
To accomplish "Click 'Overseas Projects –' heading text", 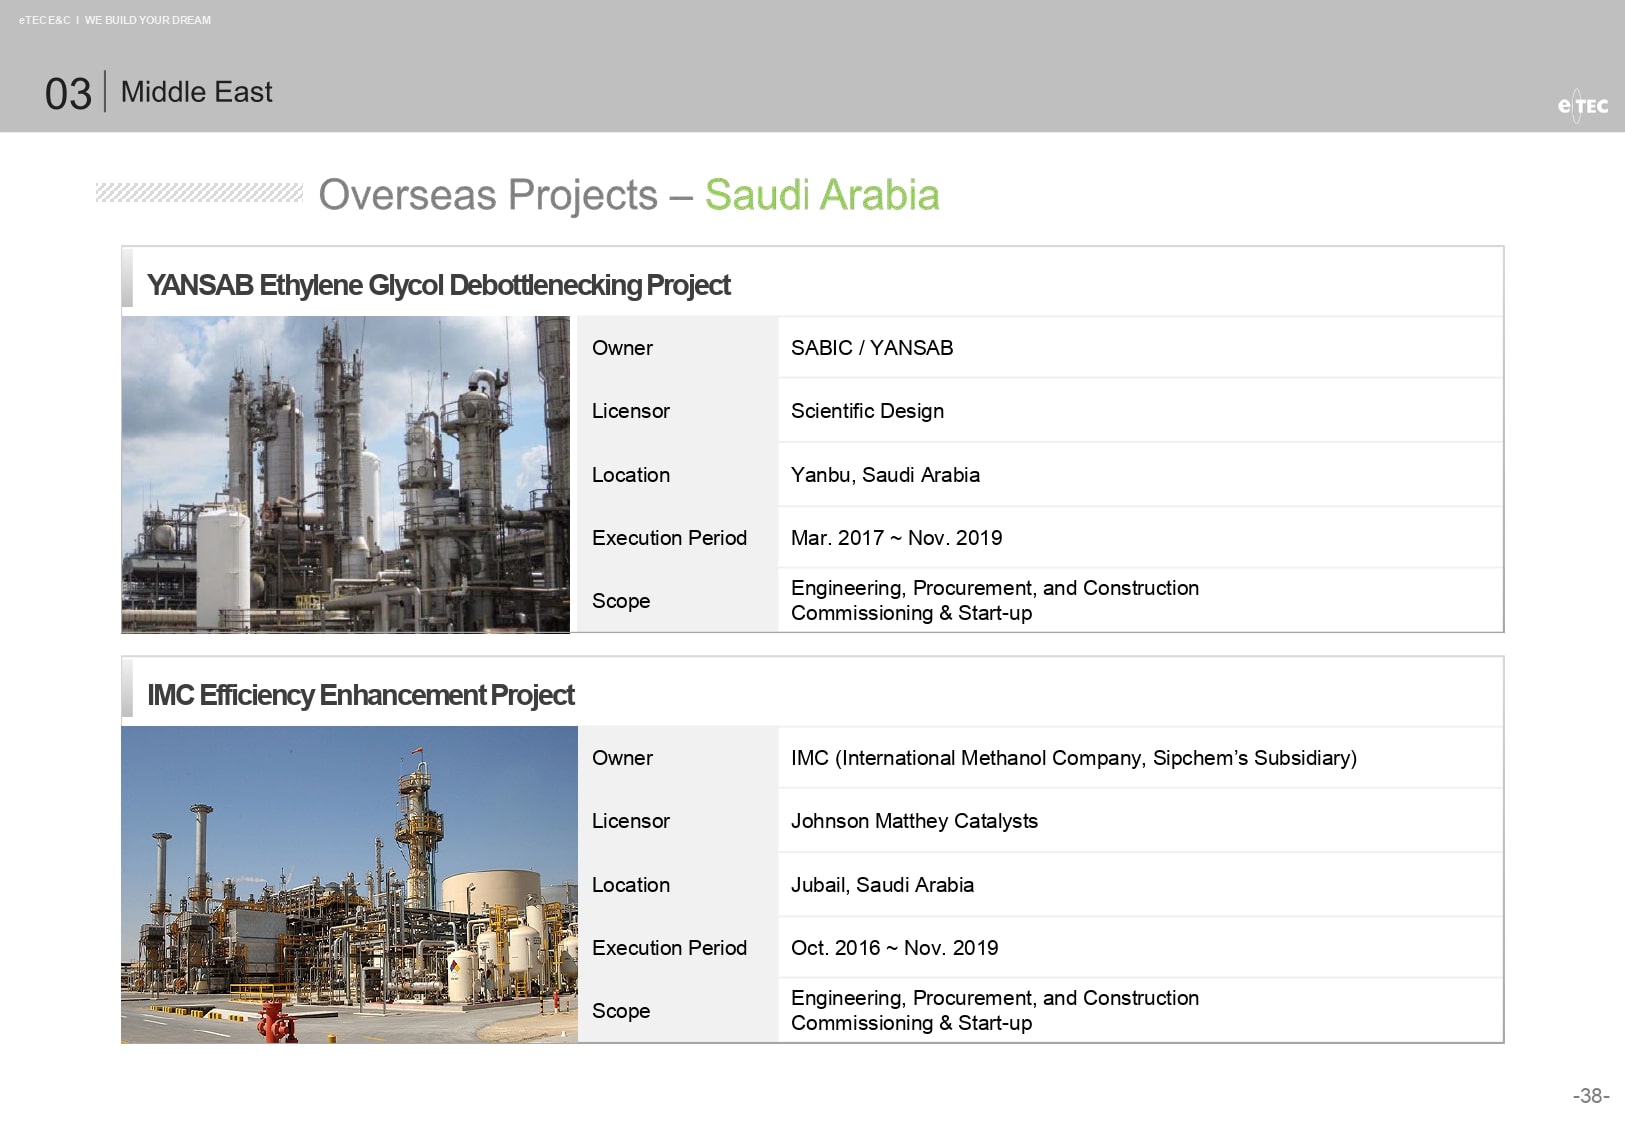I will tap(505, 195).
